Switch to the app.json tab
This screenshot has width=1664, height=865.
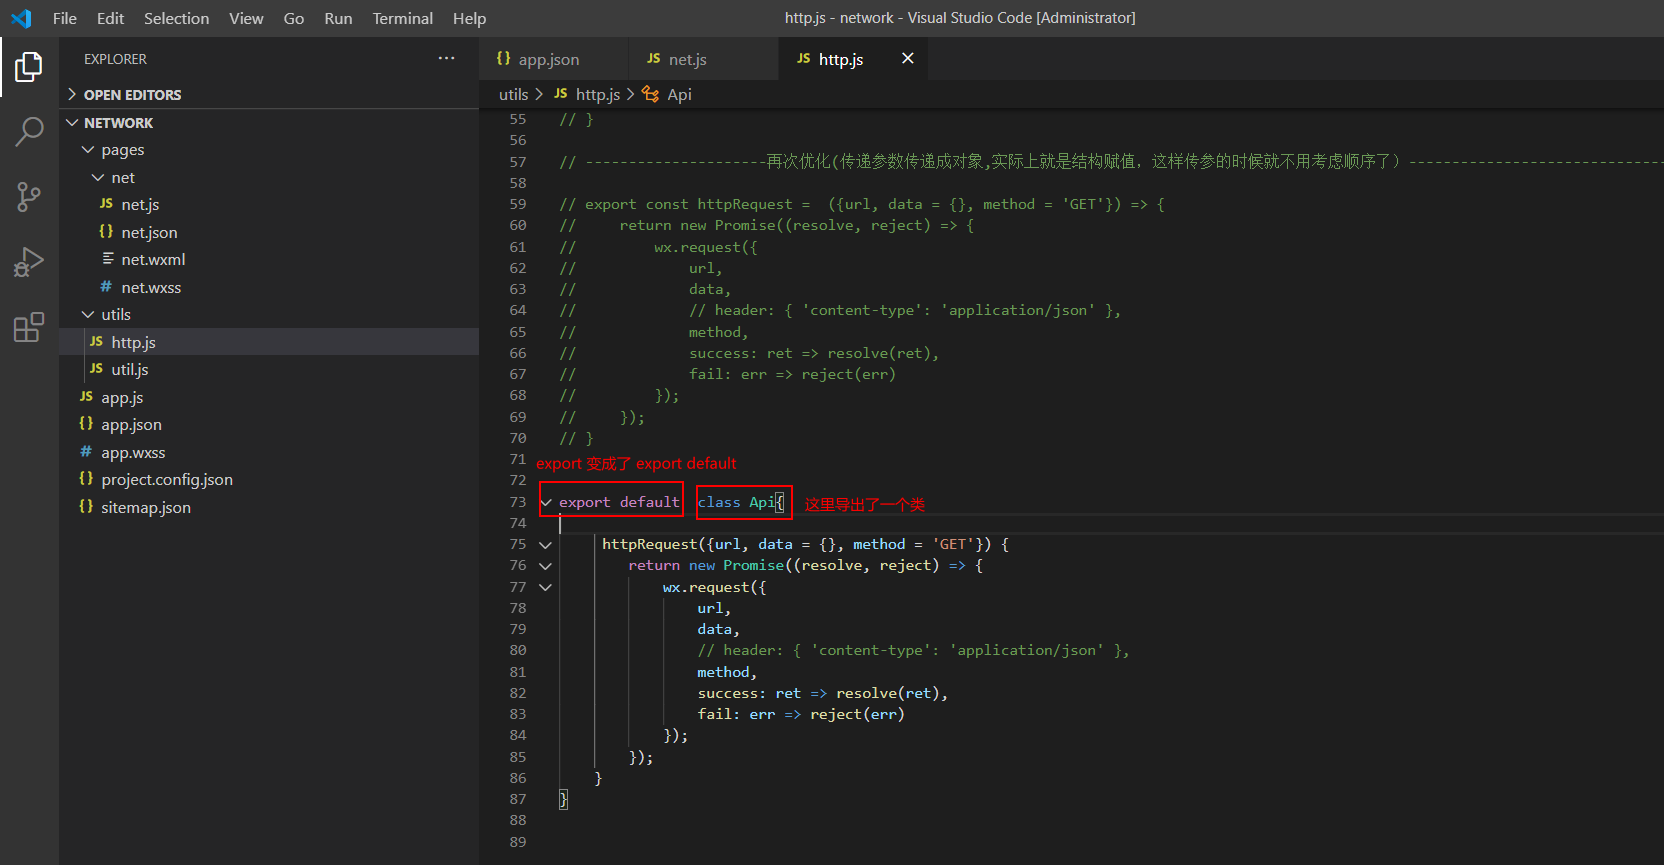point(554,59)
